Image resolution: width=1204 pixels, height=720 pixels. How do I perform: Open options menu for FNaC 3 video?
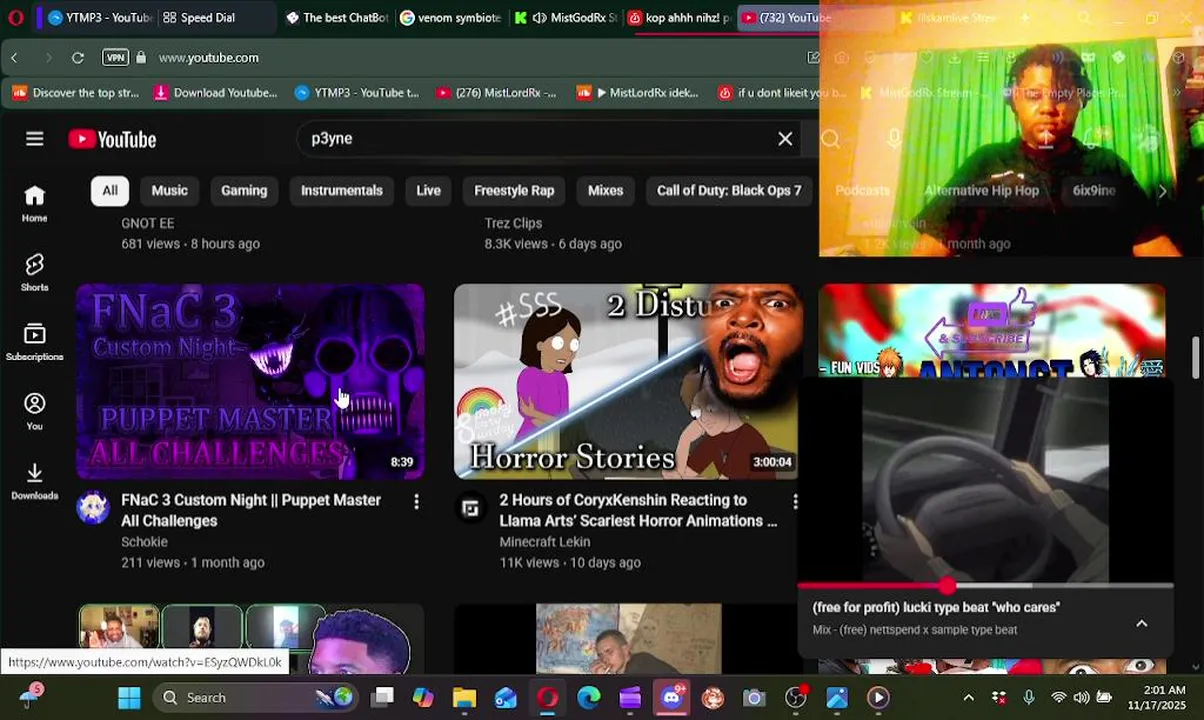[x=417, y=501]
